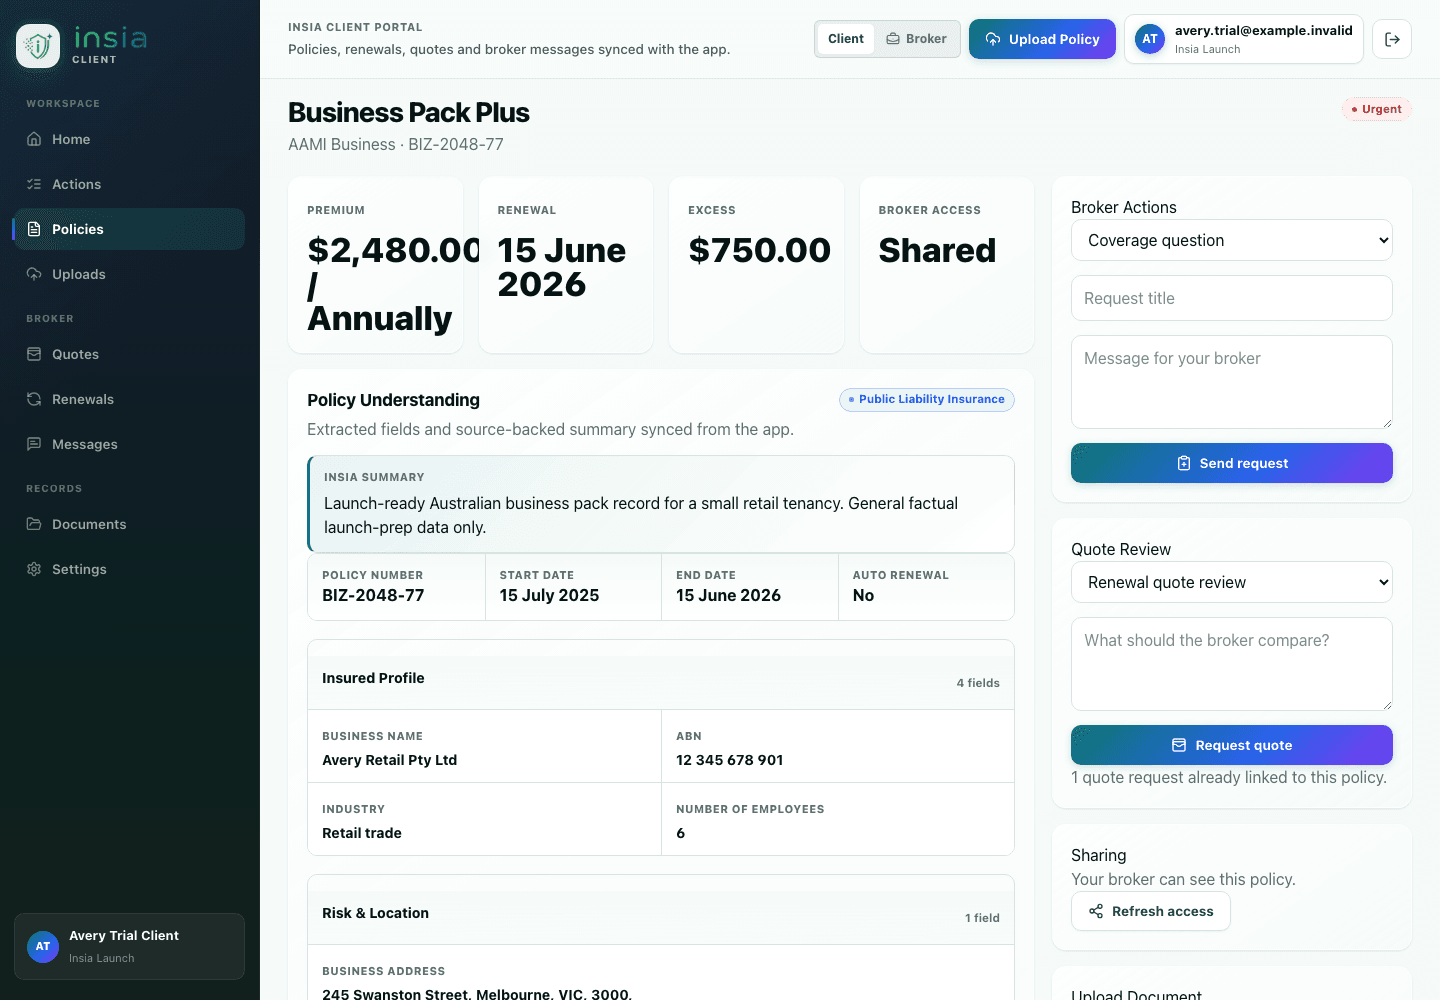This screenshot has width=1440, height=1000.
Task: Click the Documents folder icon
Action: point(34,524)
